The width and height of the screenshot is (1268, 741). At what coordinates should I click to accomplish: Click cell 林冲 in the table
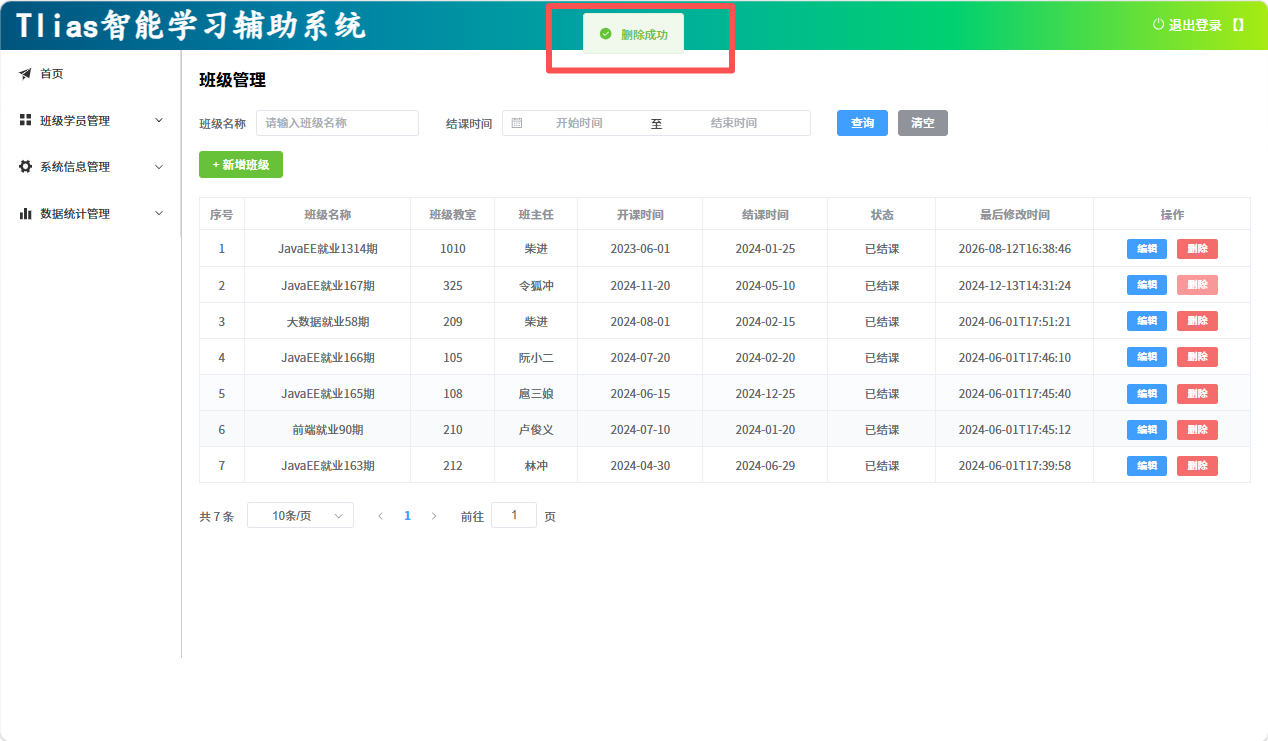coord(536,466)
